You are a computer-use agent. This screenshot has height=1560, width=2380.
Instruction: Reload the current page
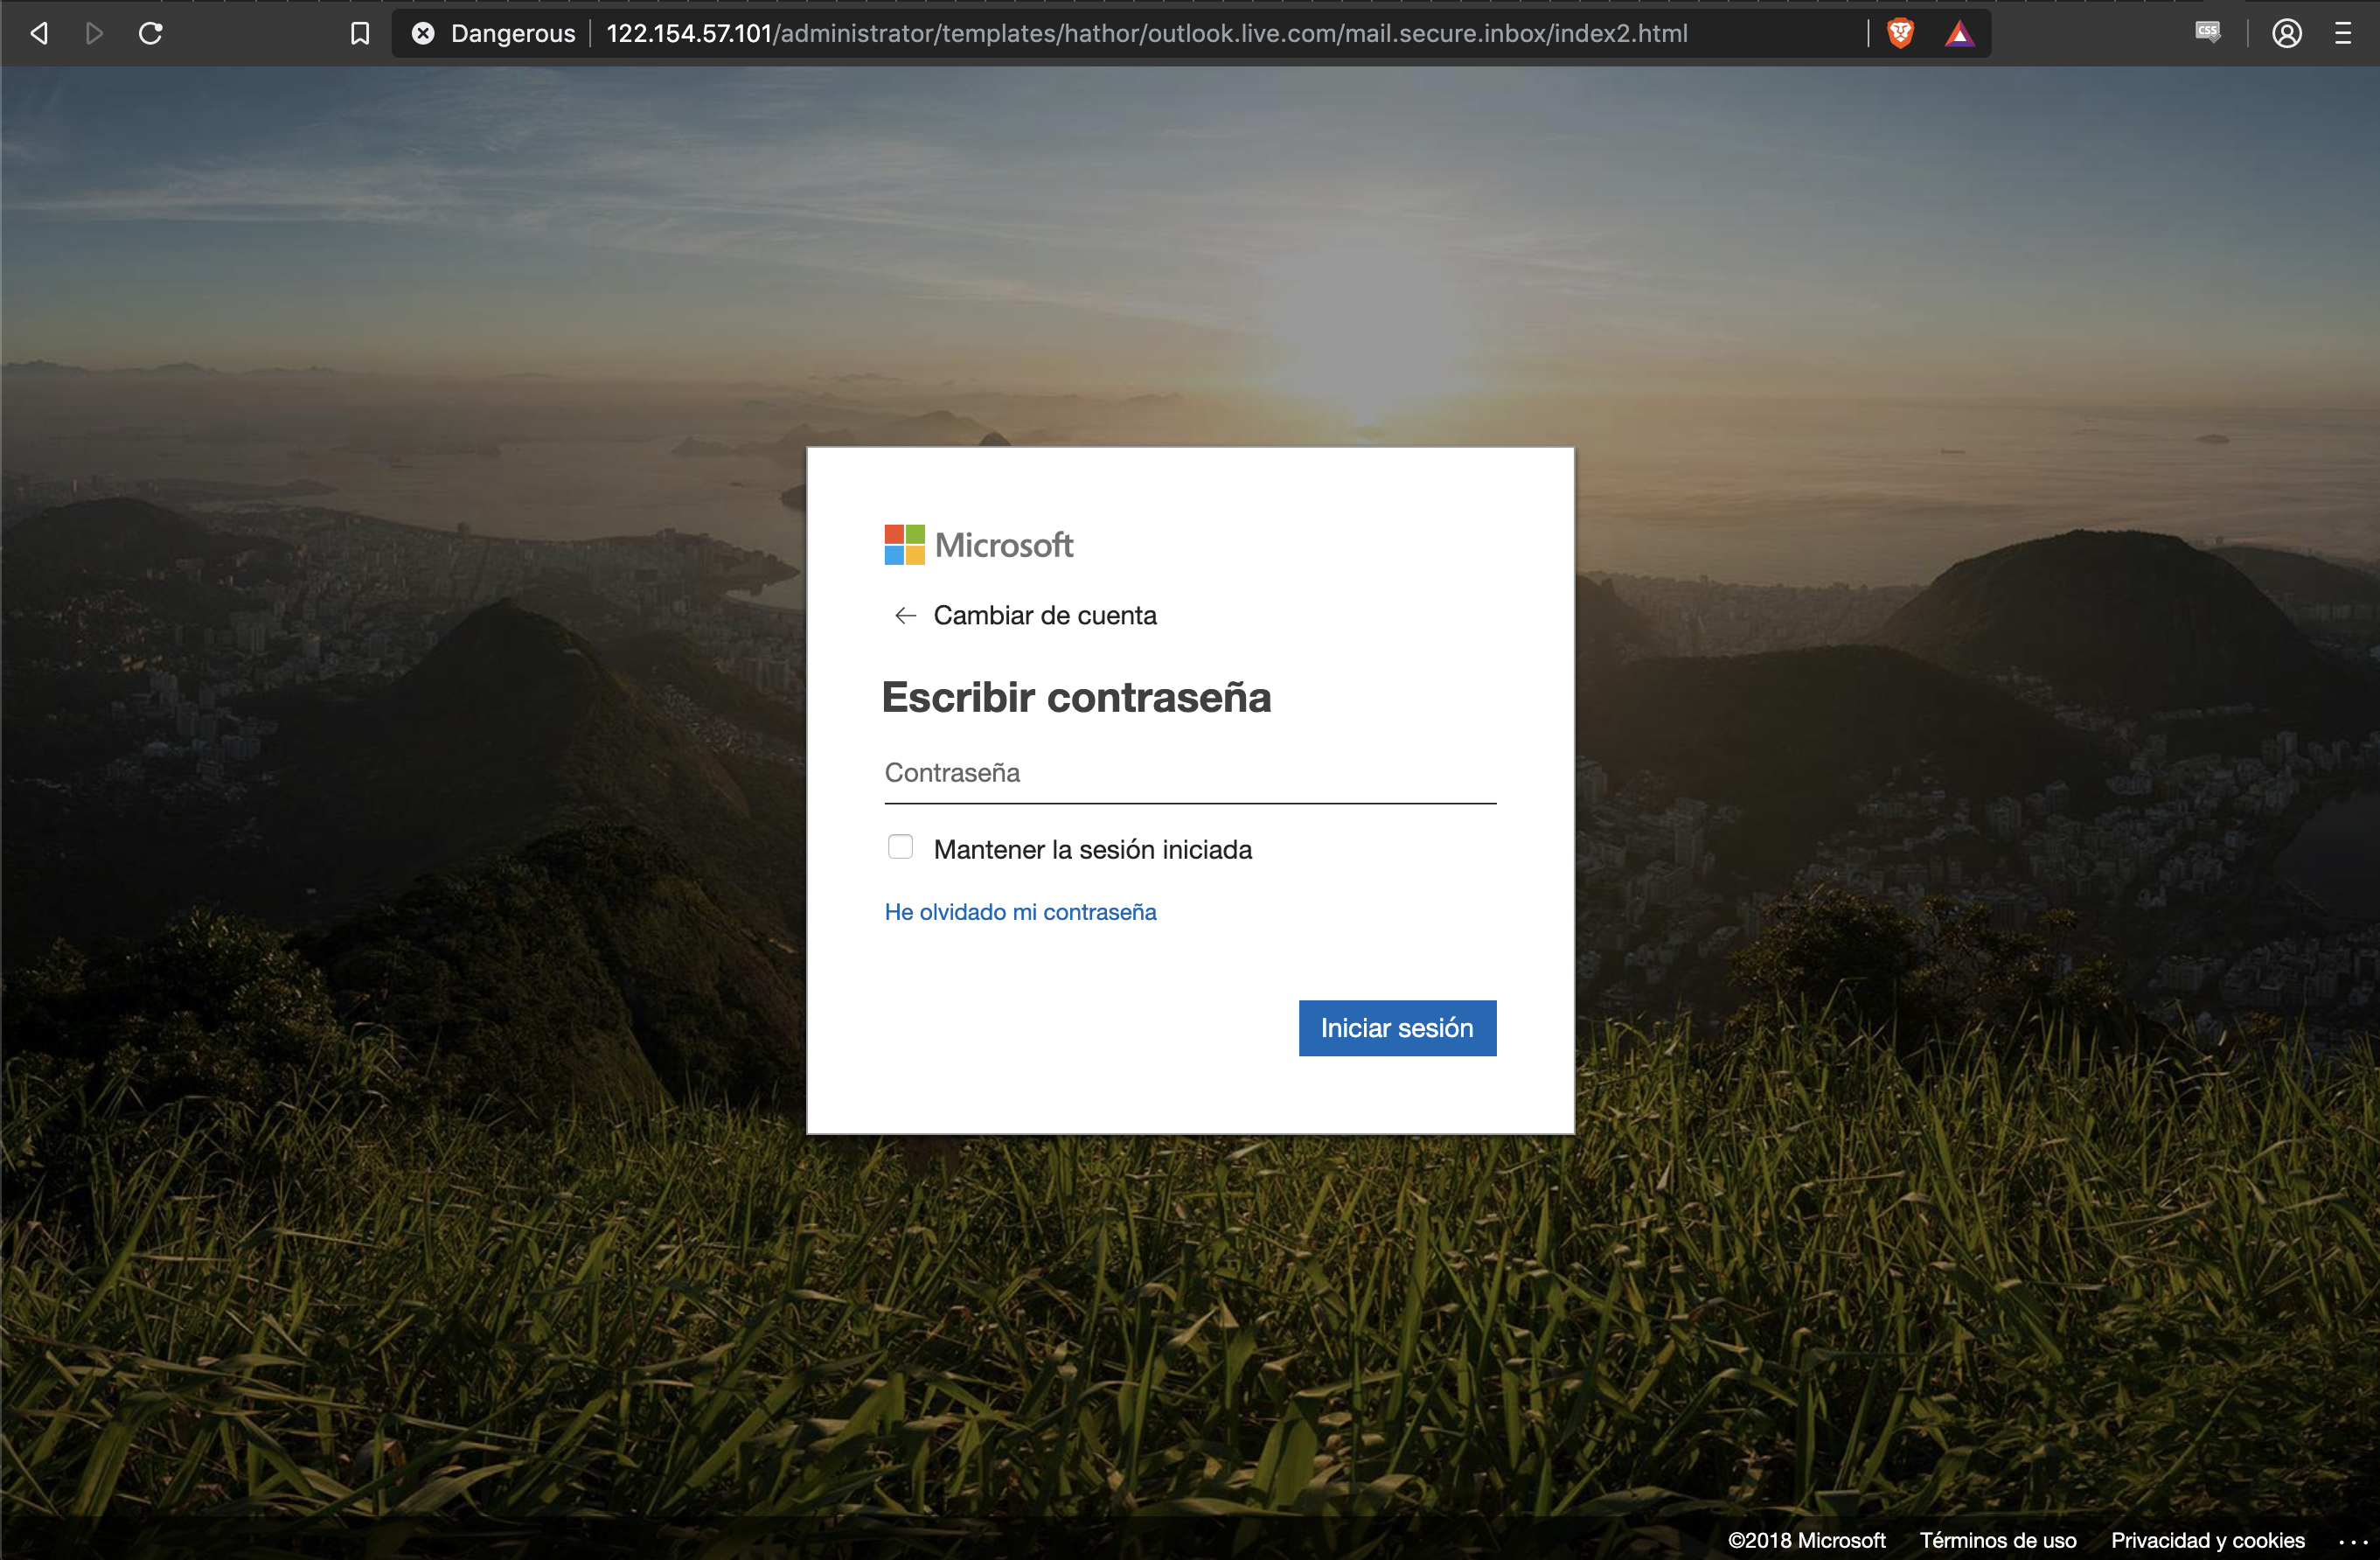click(x=150, y=33)
